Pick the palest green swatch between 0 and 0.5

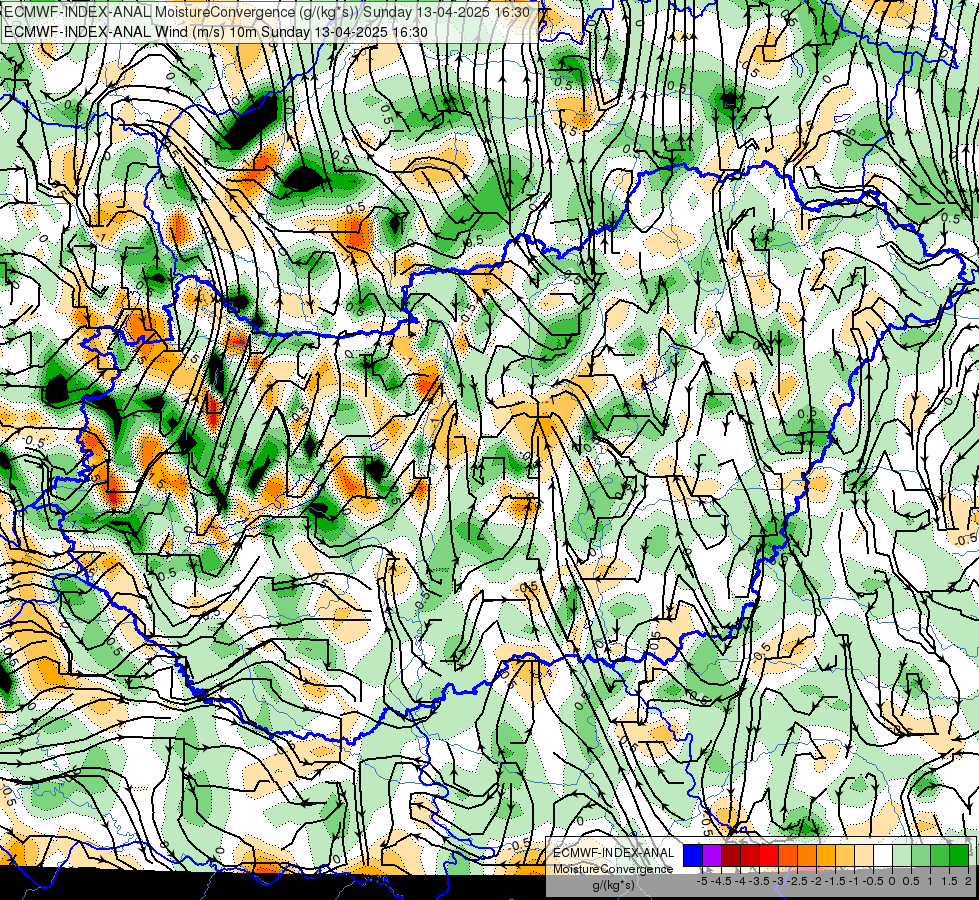tap(903, 856)
